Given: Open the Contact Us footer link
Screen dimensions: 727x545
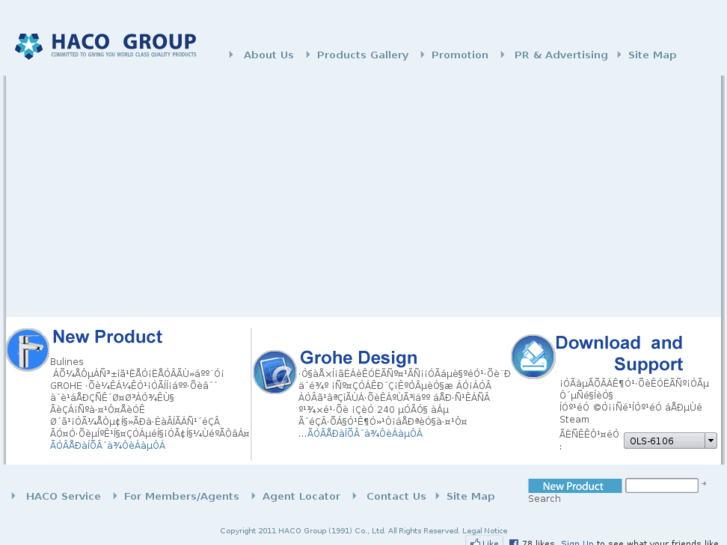Looking at the screenshot, I should click(396, 496).
